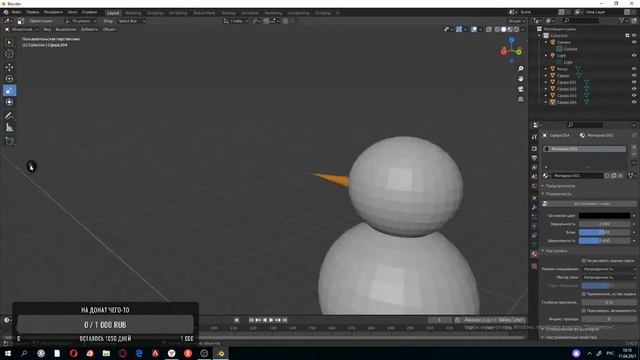Switch to the Shading workspace tab
The width and height of the screenshot is (640, 360).
coord(228,13)
